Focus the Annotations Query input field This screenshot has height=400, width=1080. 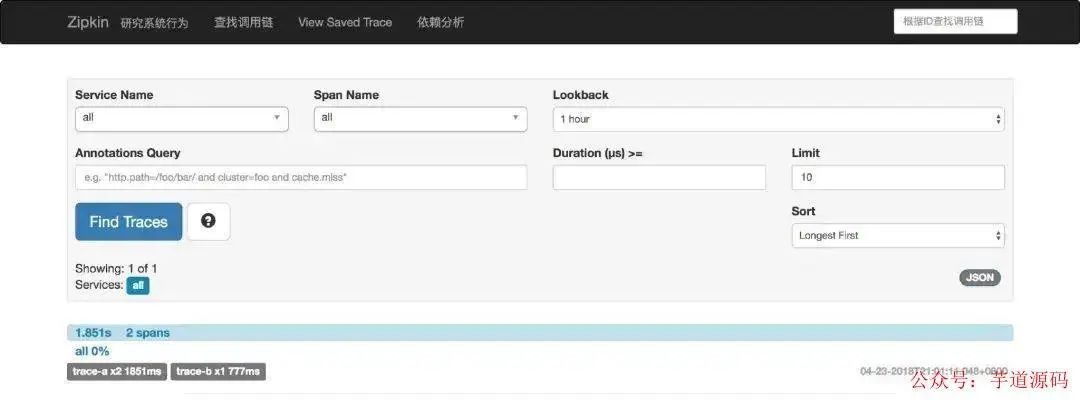coord(301,177)
